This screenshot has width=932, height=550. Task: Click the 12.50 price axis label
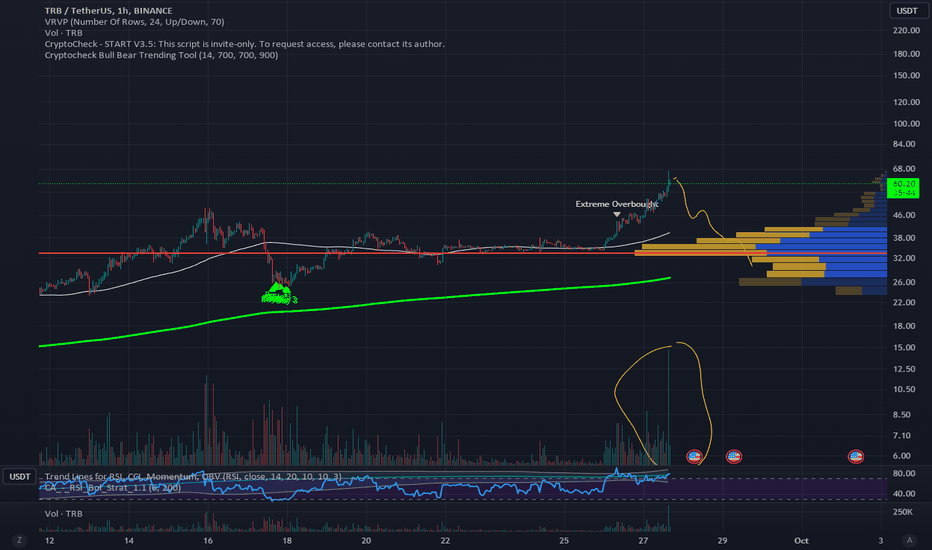[903, 369]
